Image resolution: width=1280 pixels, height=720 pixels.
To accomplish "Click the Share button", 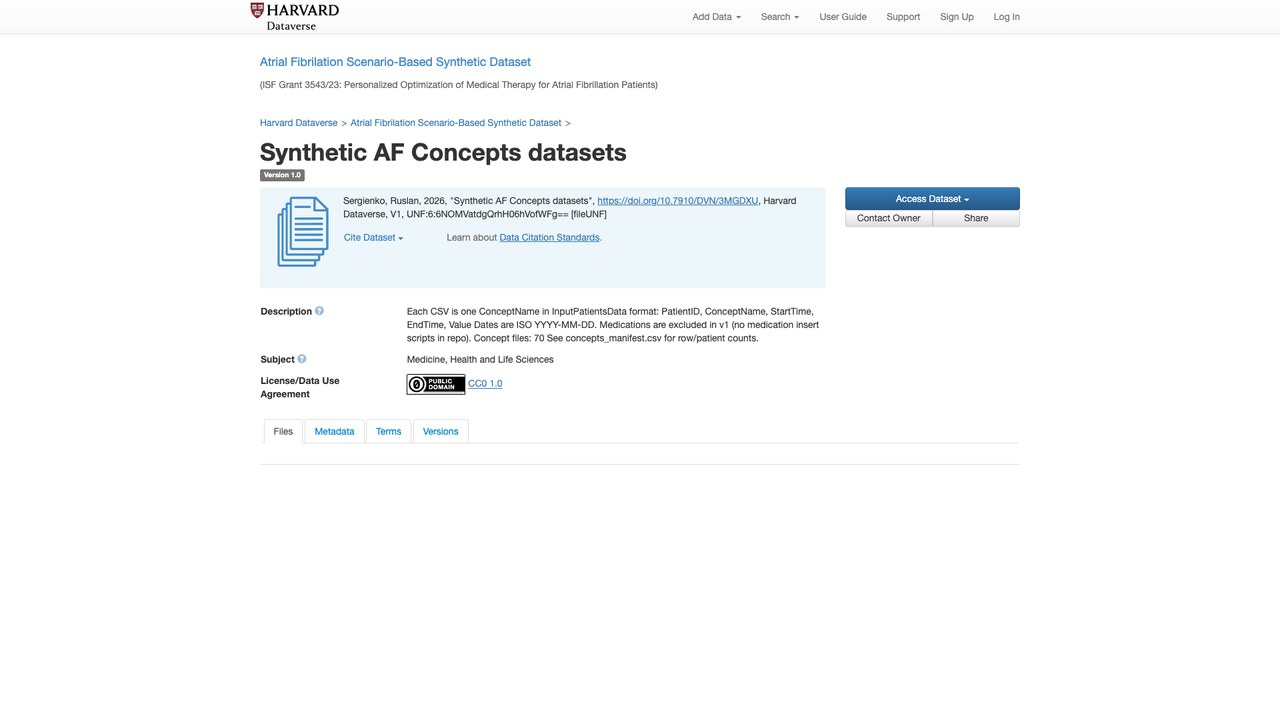I will pos(976,218).
